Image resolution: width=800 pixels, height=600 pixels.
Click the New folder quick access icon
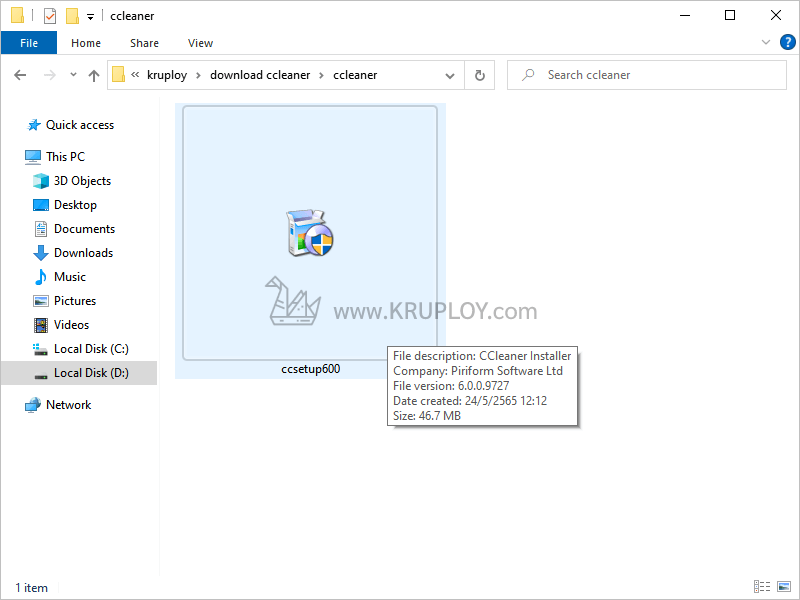point(72,16)
